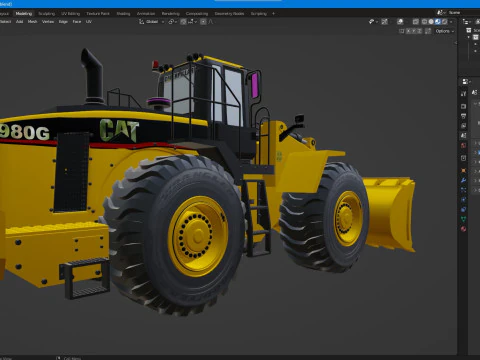The width and height of the screenshot is (480, 360).
Task: Open the Compositing workspace tab
Action: [x=197, y=14]
